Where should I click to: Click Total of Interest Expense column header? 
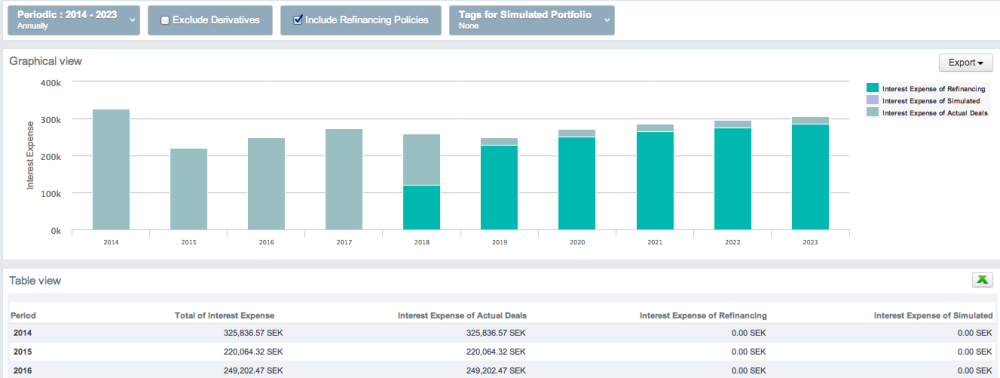(224, 316)
